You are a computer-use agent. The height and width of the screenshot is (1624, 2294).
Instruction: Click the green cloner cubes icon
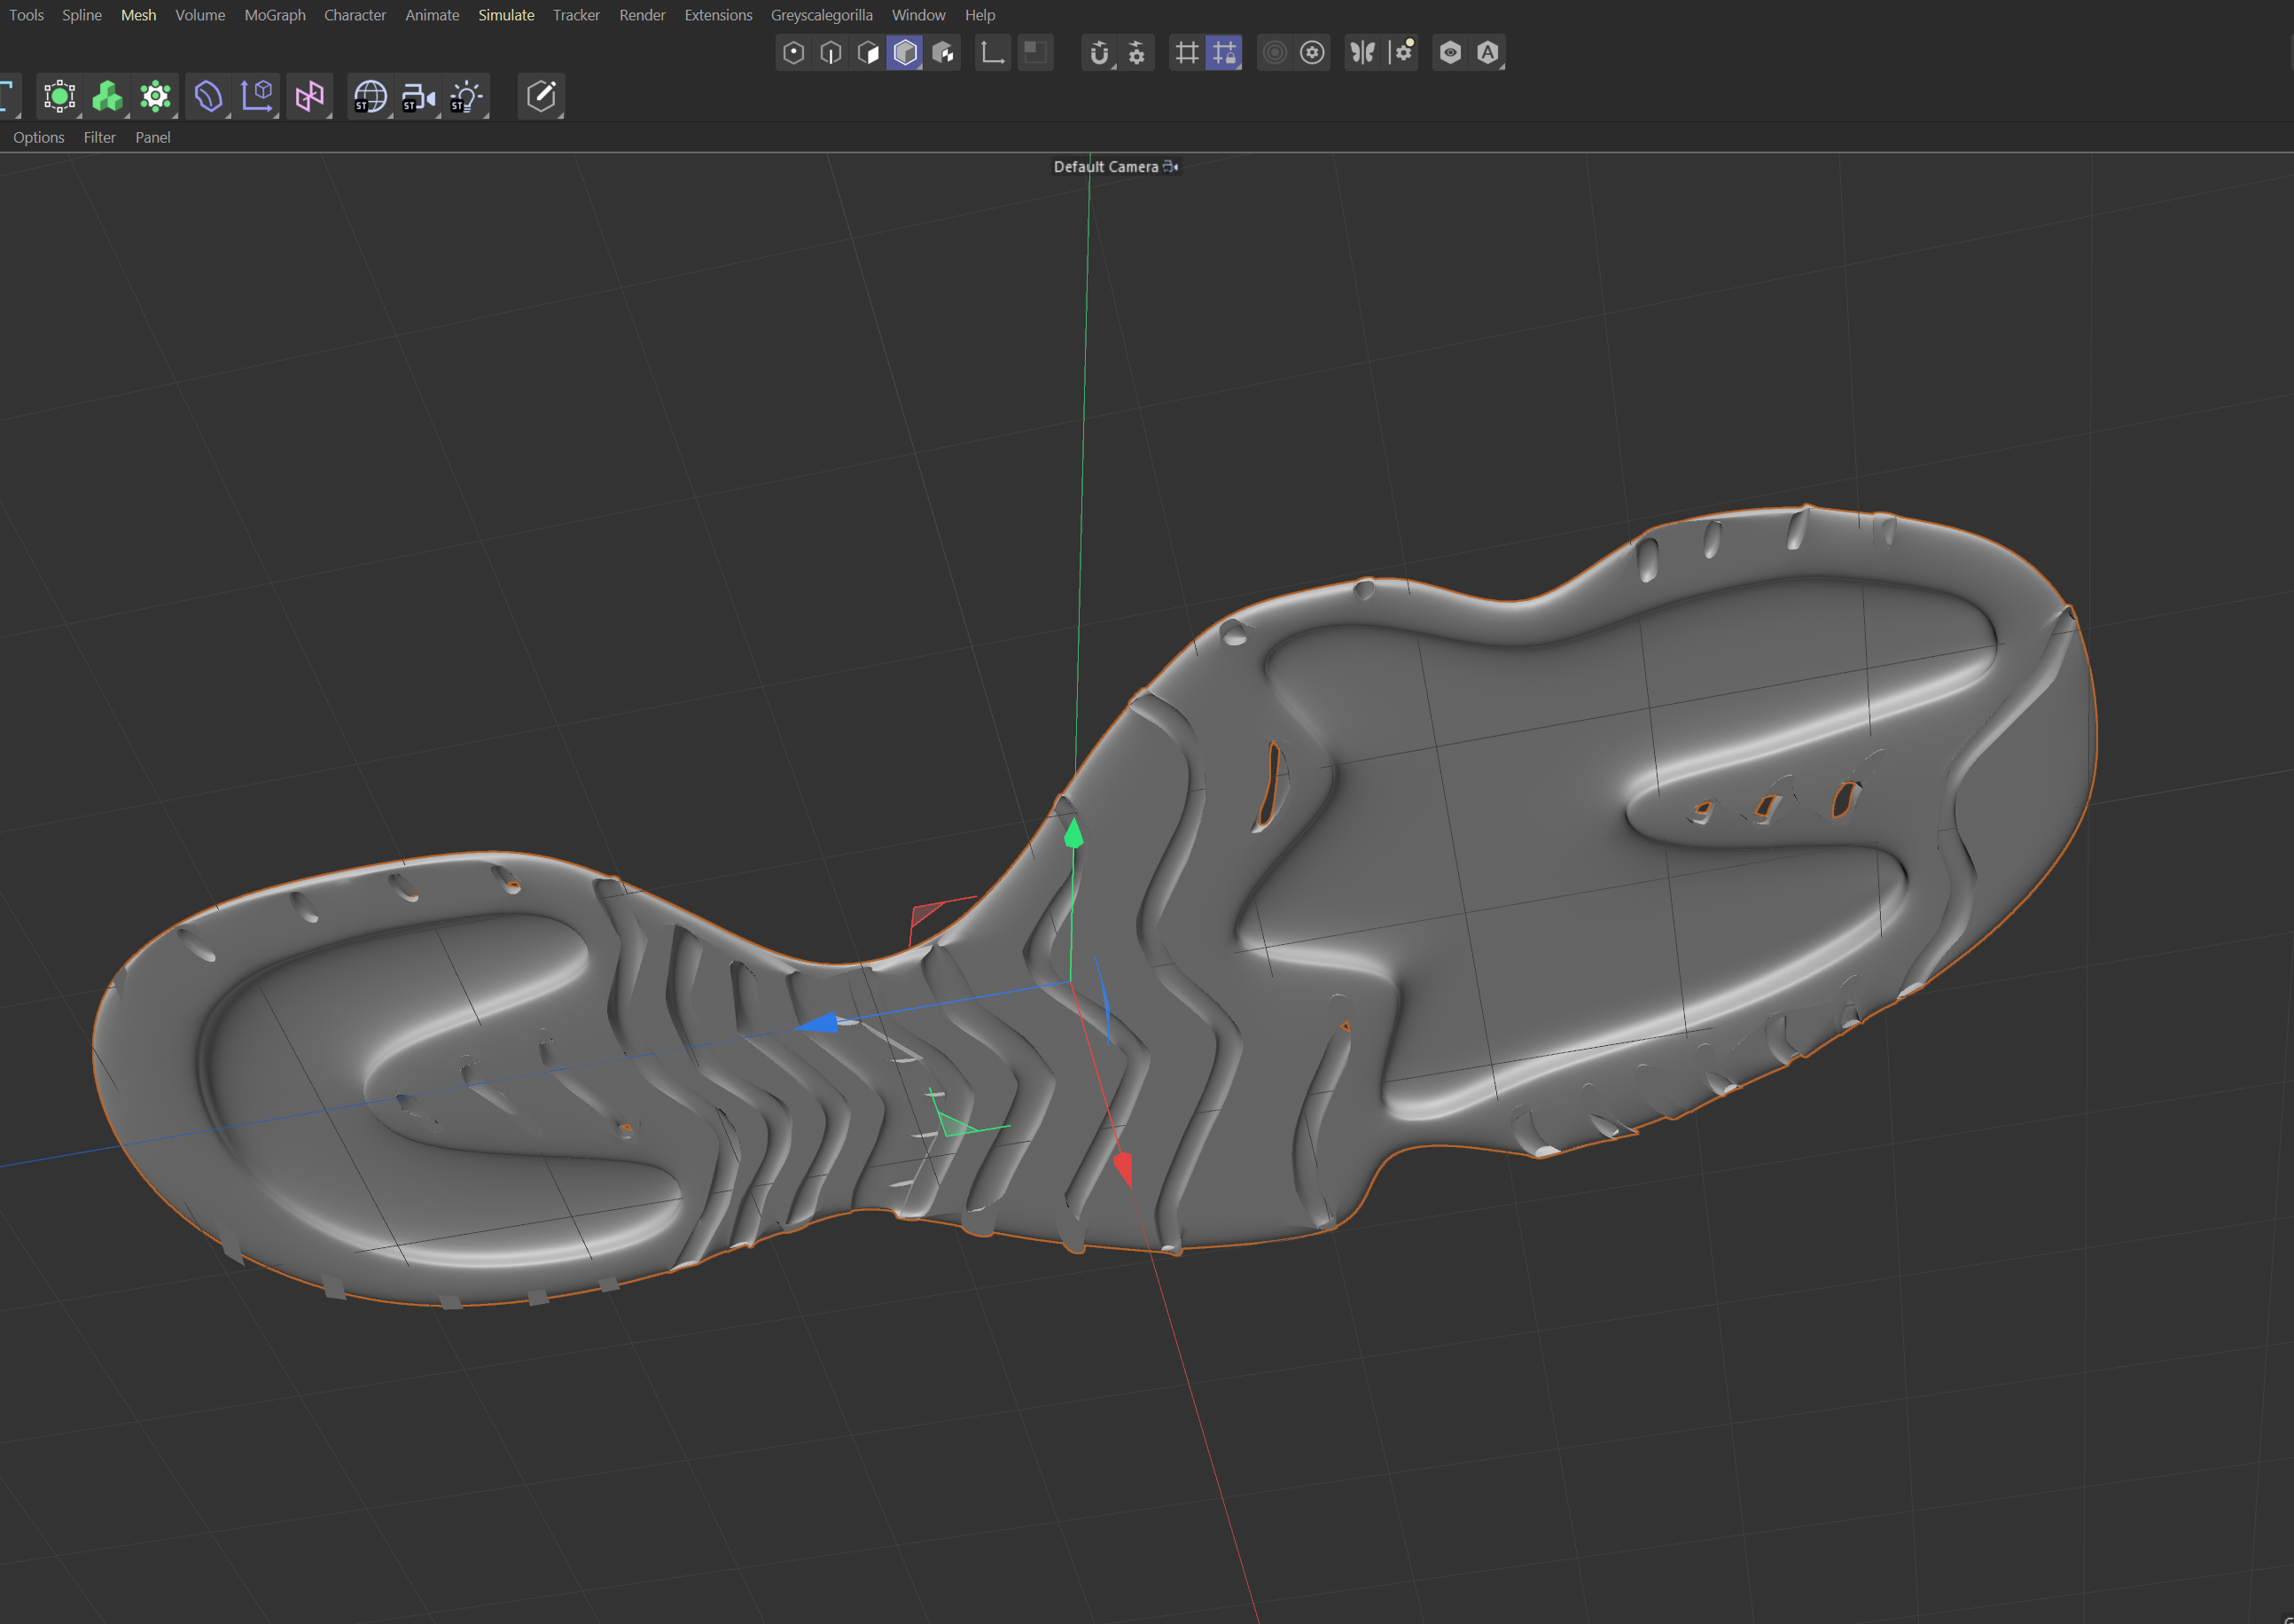click(107, 97)
